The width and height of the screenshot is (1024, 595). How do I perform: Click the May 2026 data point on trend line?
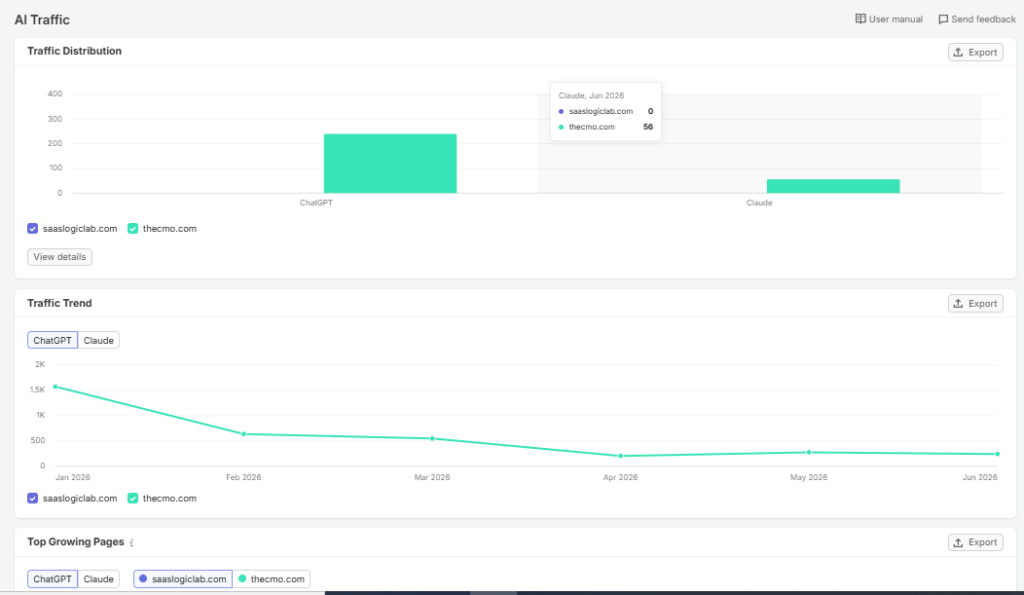point(809,452)
